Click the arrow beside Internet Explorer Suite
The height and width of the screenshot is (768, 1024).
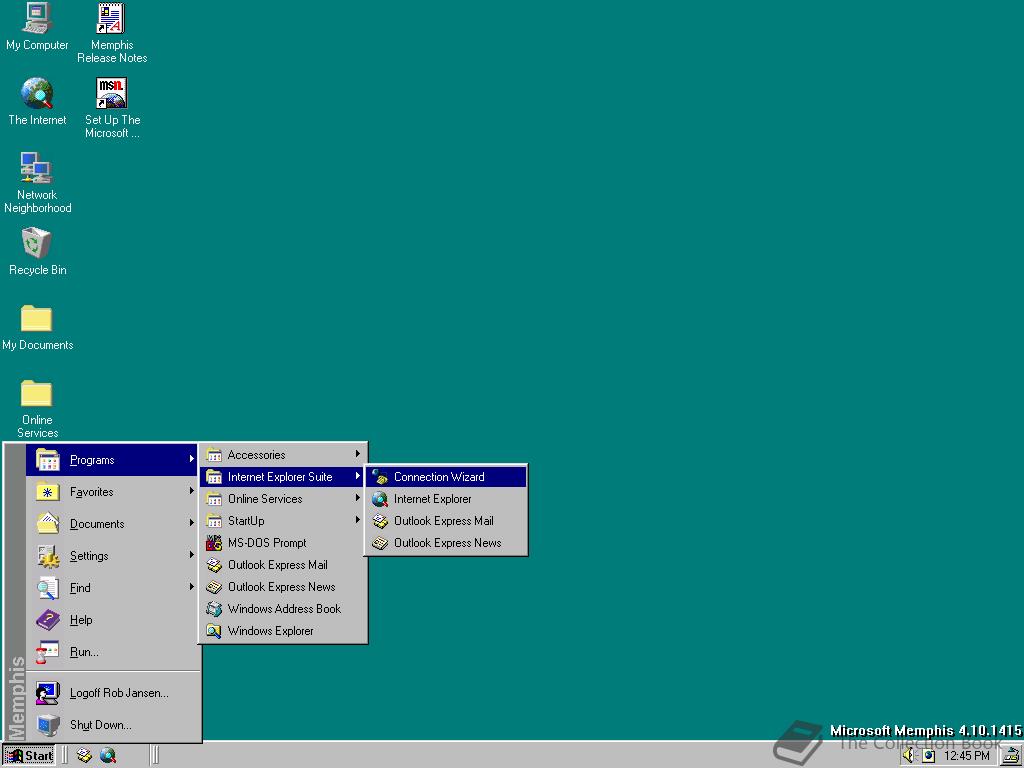[x=357, y=476]
